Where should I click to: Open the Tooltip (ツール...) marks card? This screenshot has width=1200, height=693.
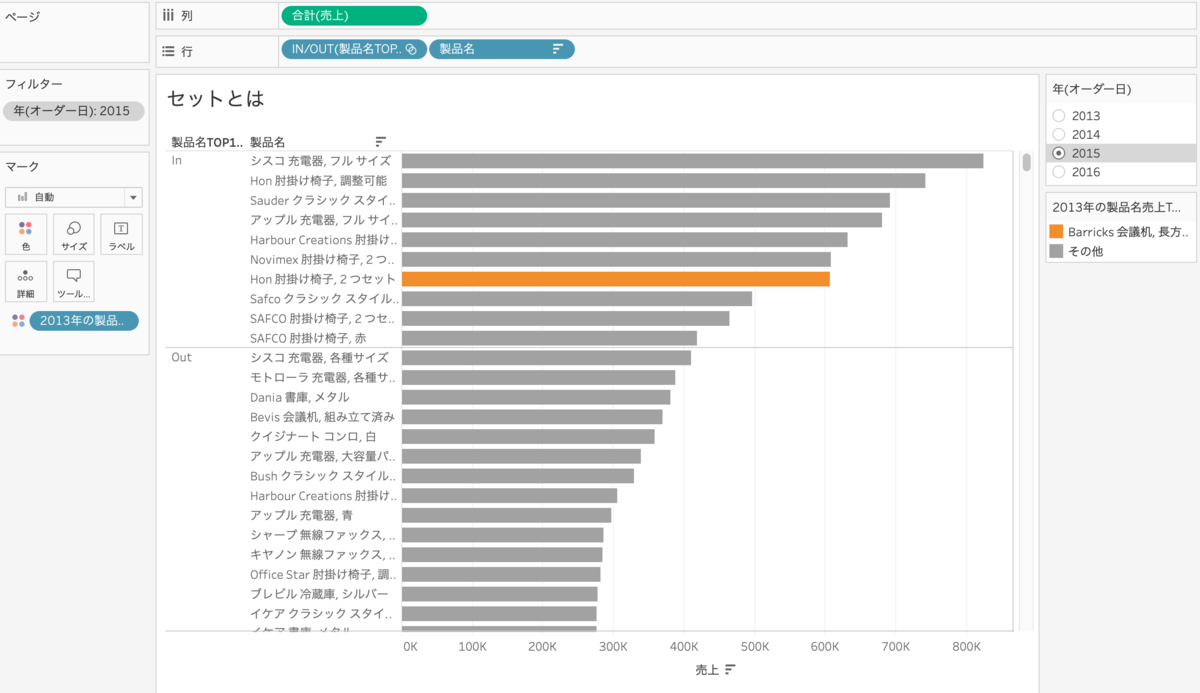tap(74, 282)
